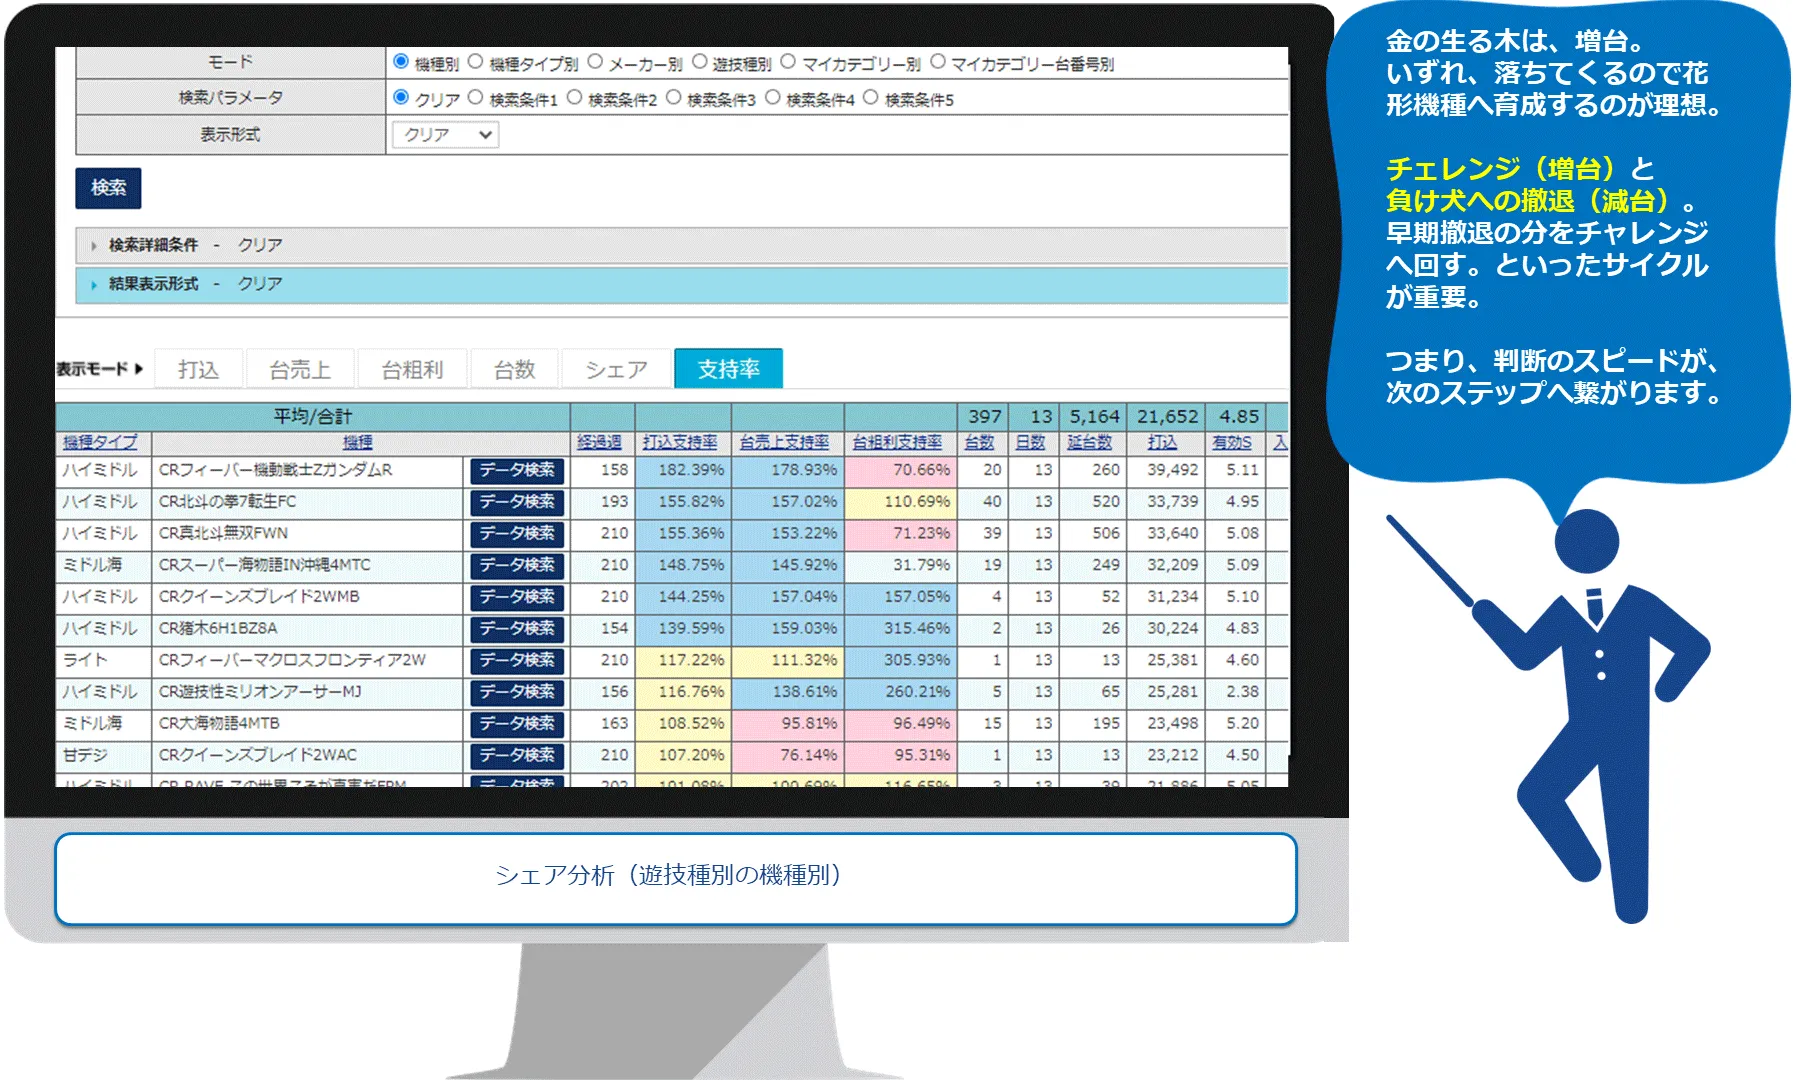Click the blue 検索 button
This screenshot has width=1802, height=1080.
click(x=108, y=188)
